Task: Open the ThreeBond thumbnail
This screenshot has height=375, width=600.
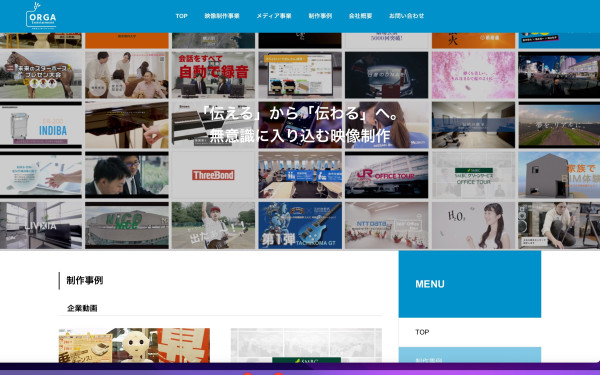Action: click(x=213, y=175)
